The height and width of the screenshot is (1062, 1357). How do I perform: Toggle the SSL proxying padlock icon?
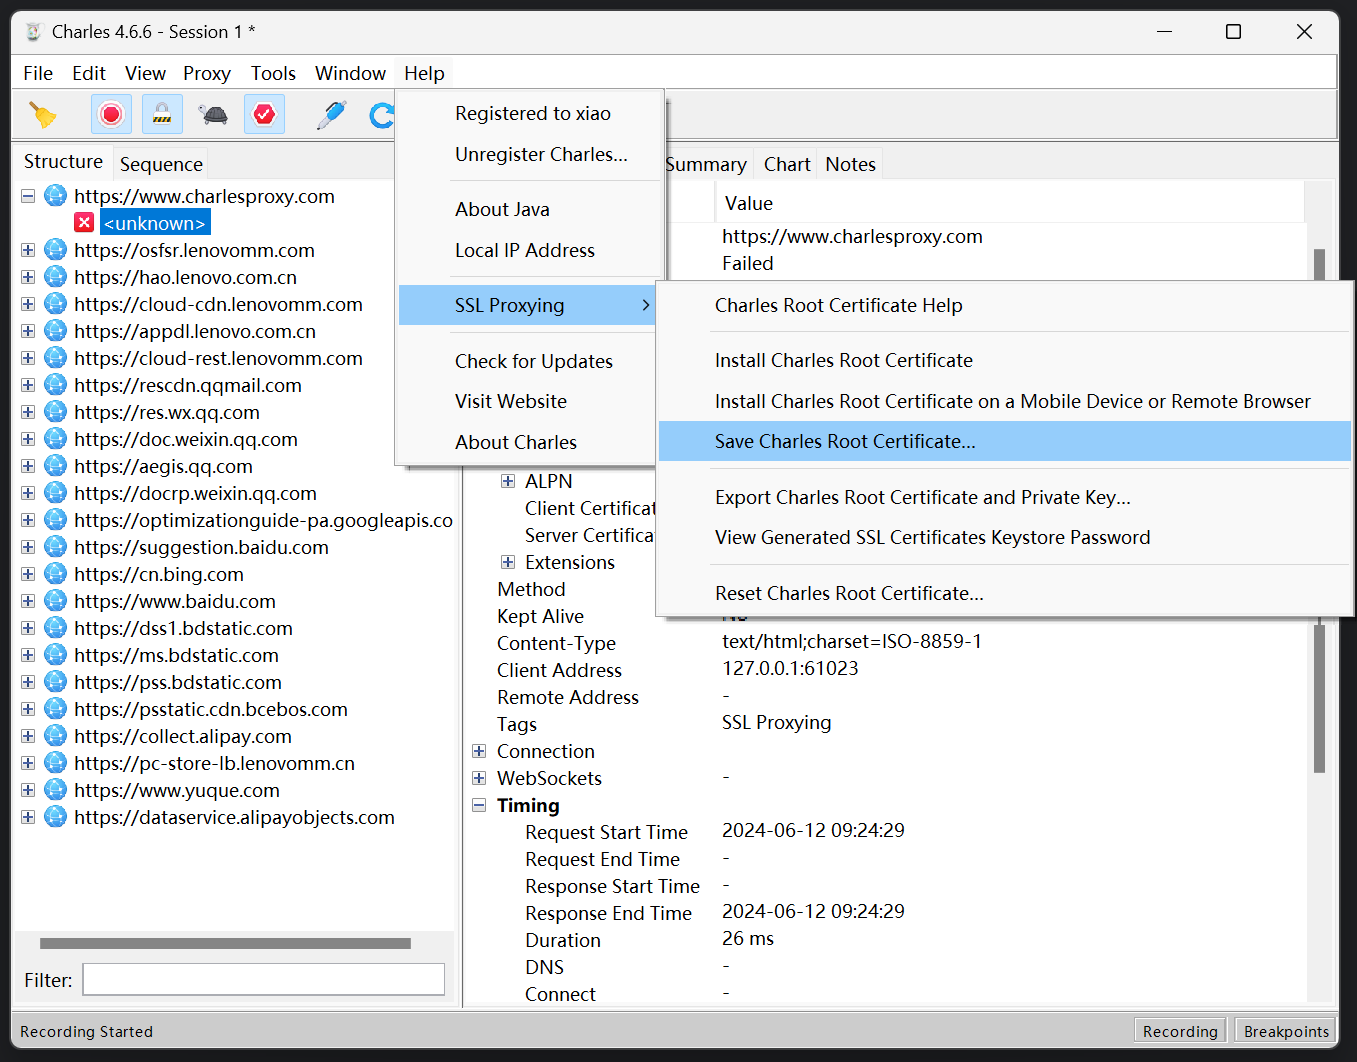pos(162,115)
